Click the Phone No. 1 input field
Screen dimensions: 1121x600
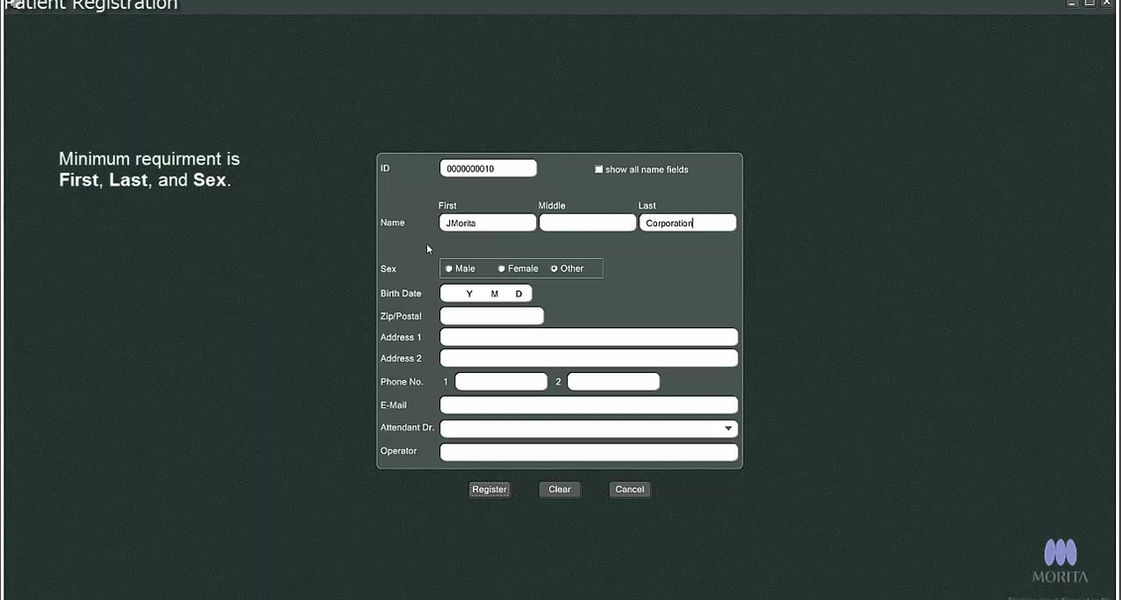(501, 382)
